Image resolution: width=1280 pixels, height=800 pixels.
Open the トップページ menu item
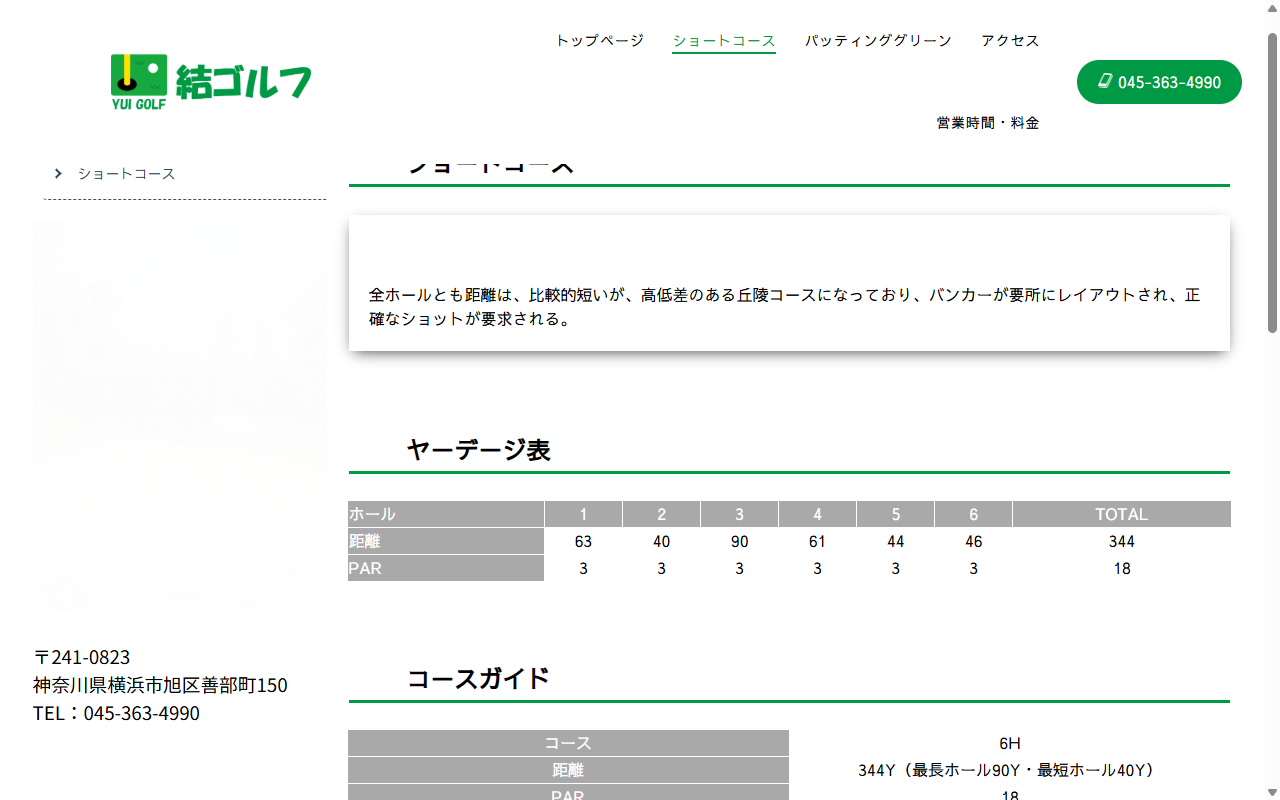click(600, 41)
